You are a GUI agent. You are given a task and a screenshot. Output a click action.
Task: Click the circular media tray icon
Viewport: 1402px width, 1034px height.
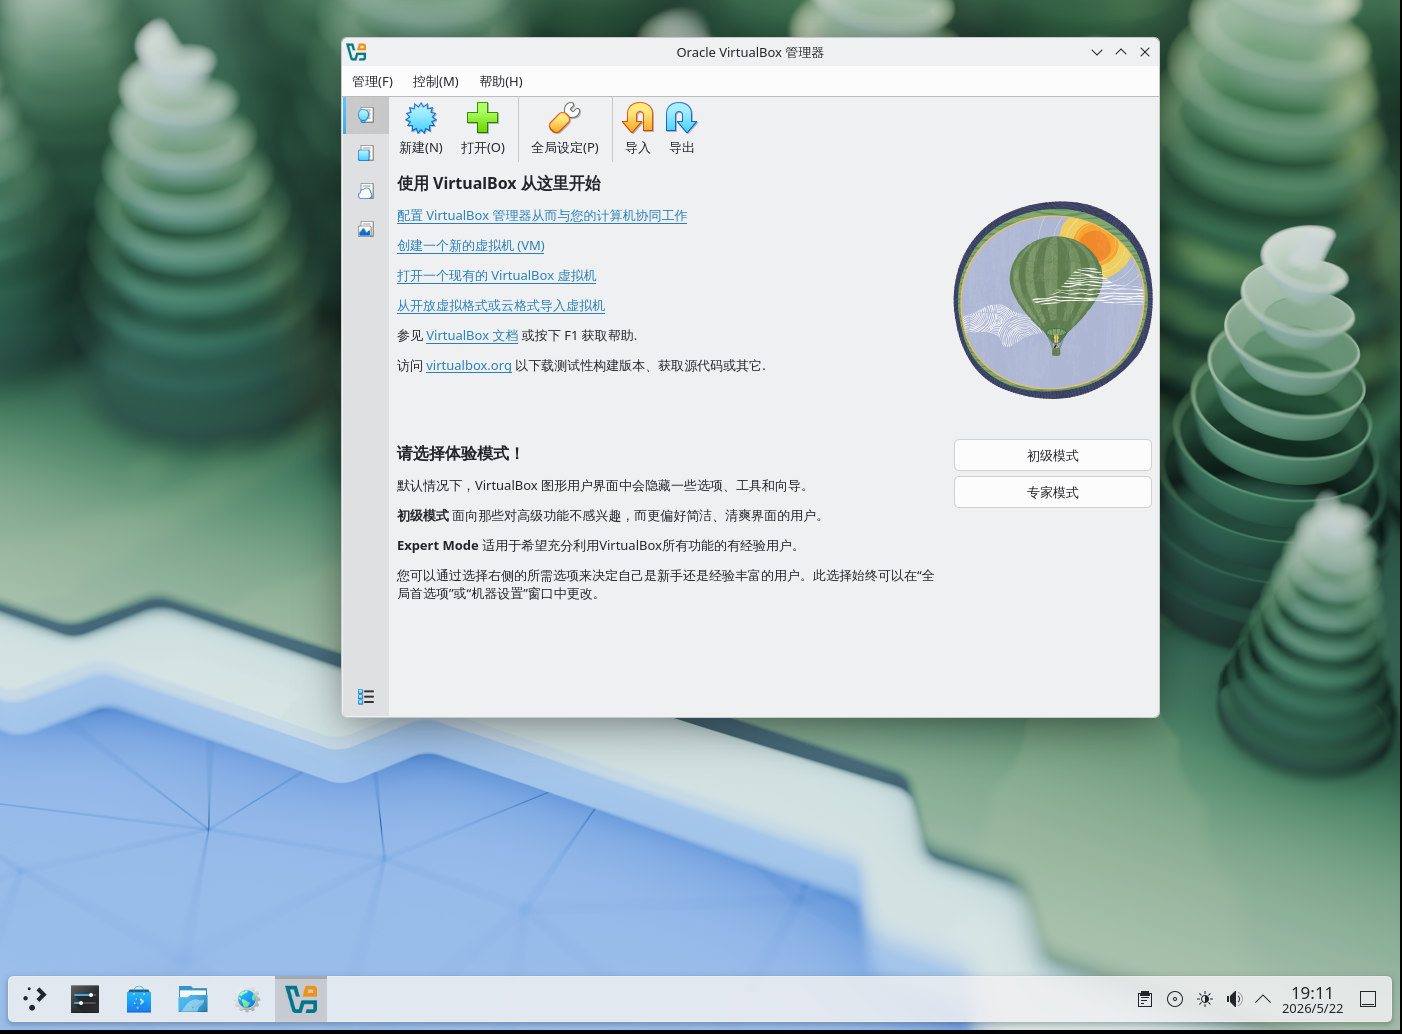coord(1175,999)
